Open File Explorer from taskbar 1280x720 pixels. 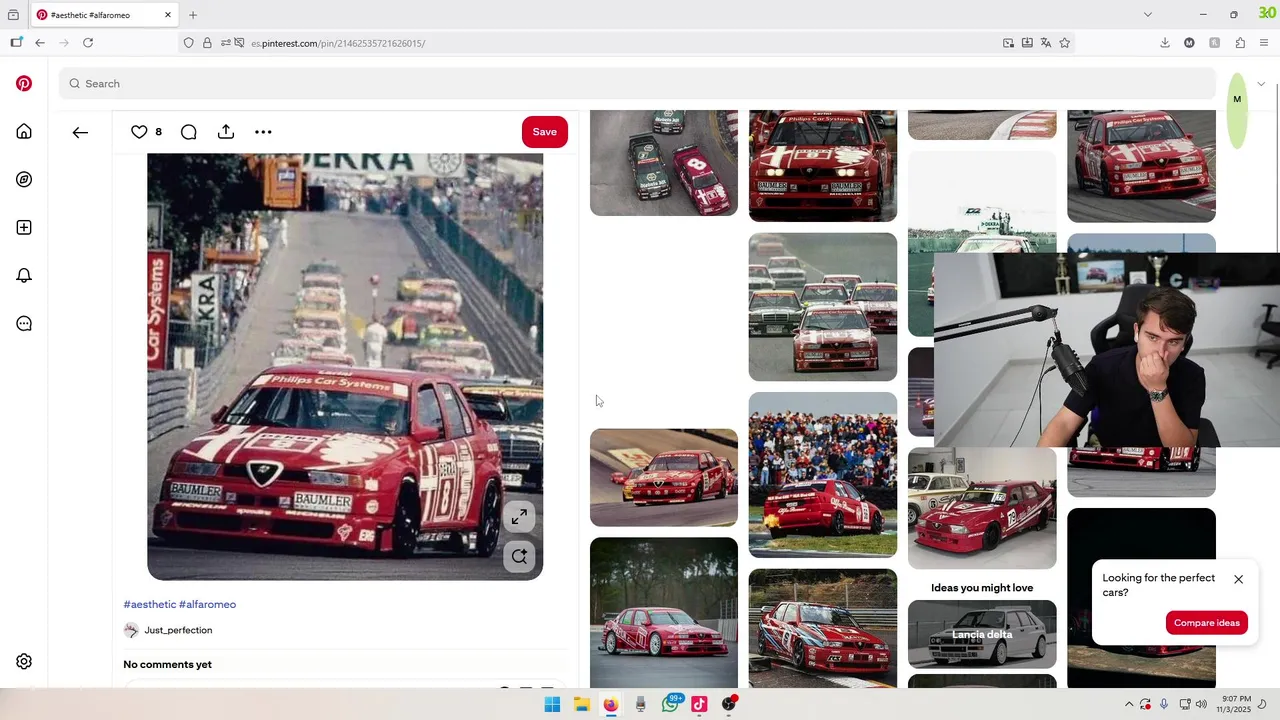click(x=581, y=705)
